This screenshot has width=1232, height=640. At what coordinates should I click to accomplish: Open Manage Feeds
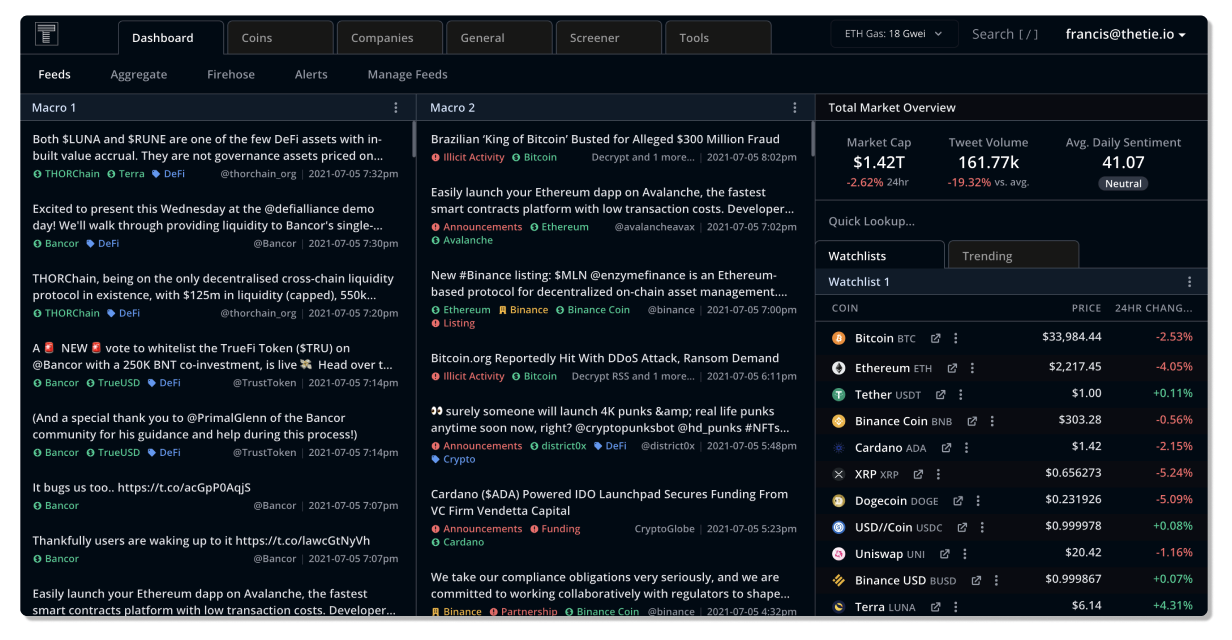pos(408,75)
